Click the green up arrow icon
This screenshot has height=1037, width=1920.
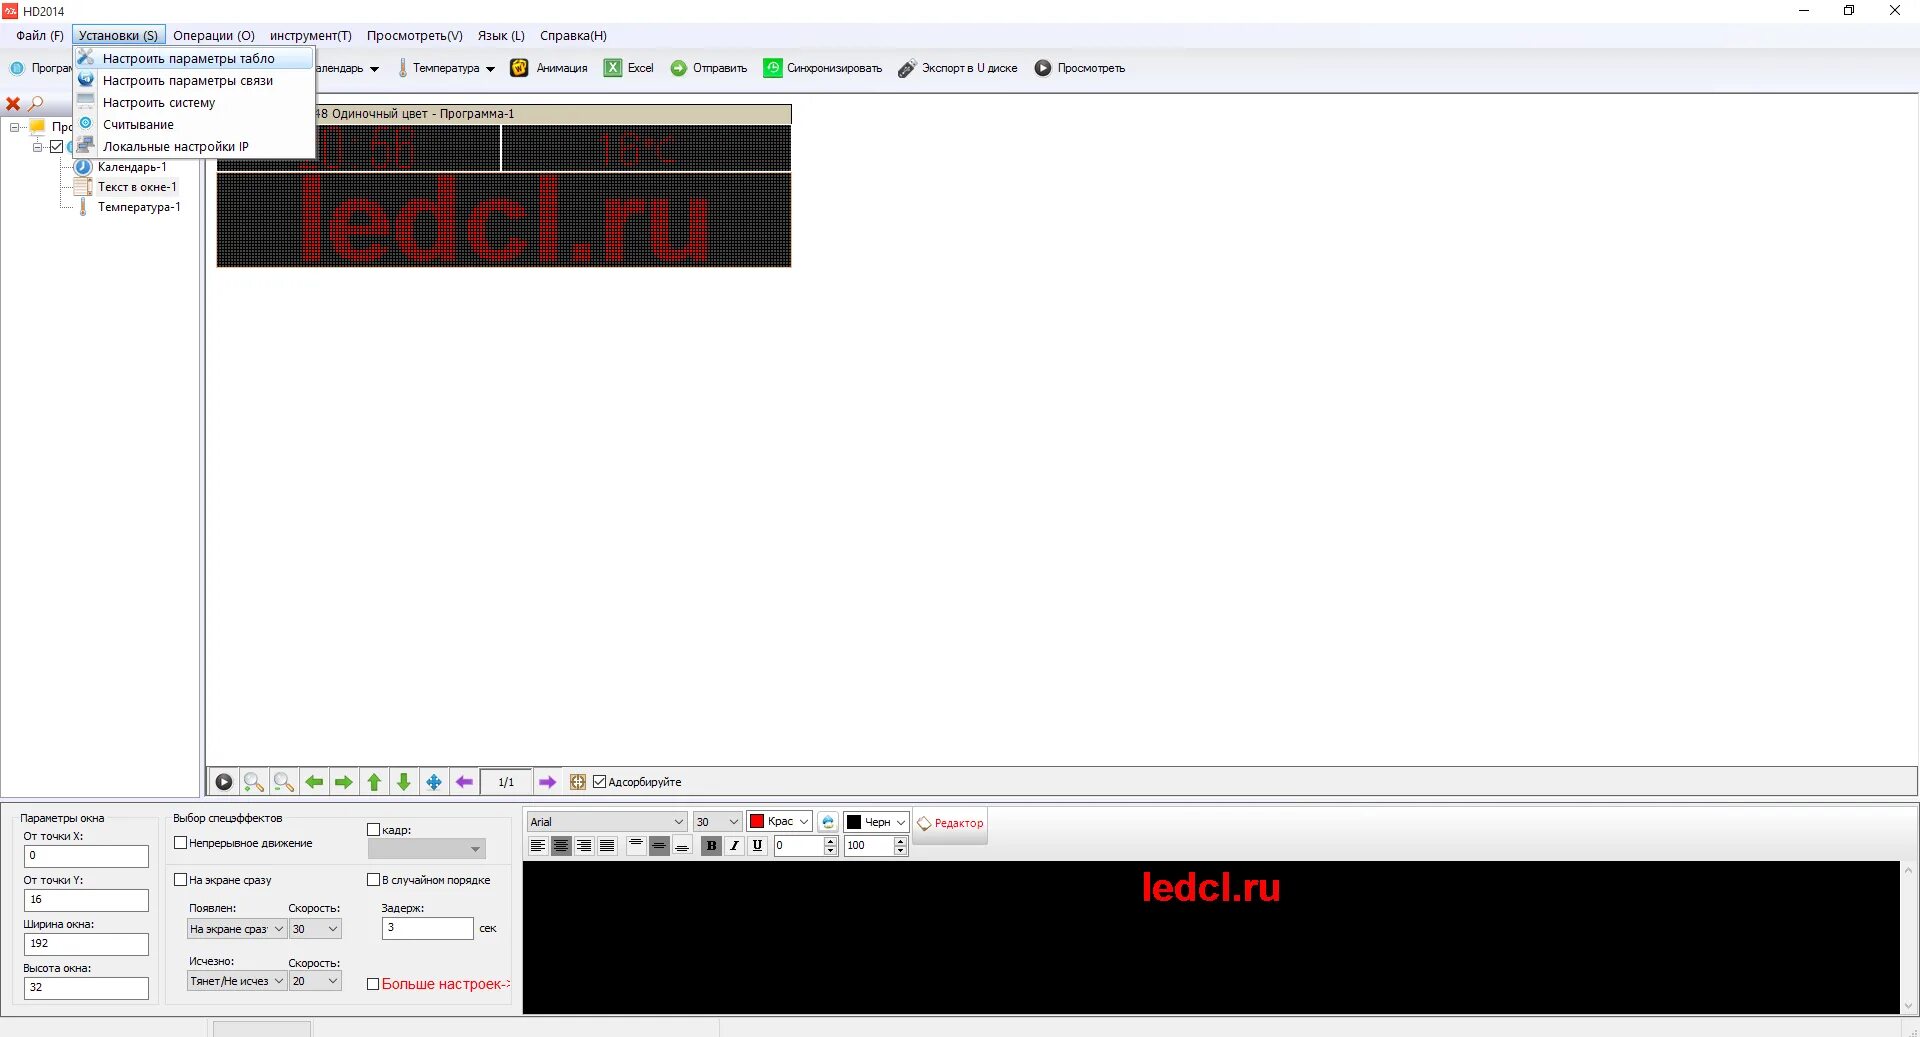pos(374,782)
